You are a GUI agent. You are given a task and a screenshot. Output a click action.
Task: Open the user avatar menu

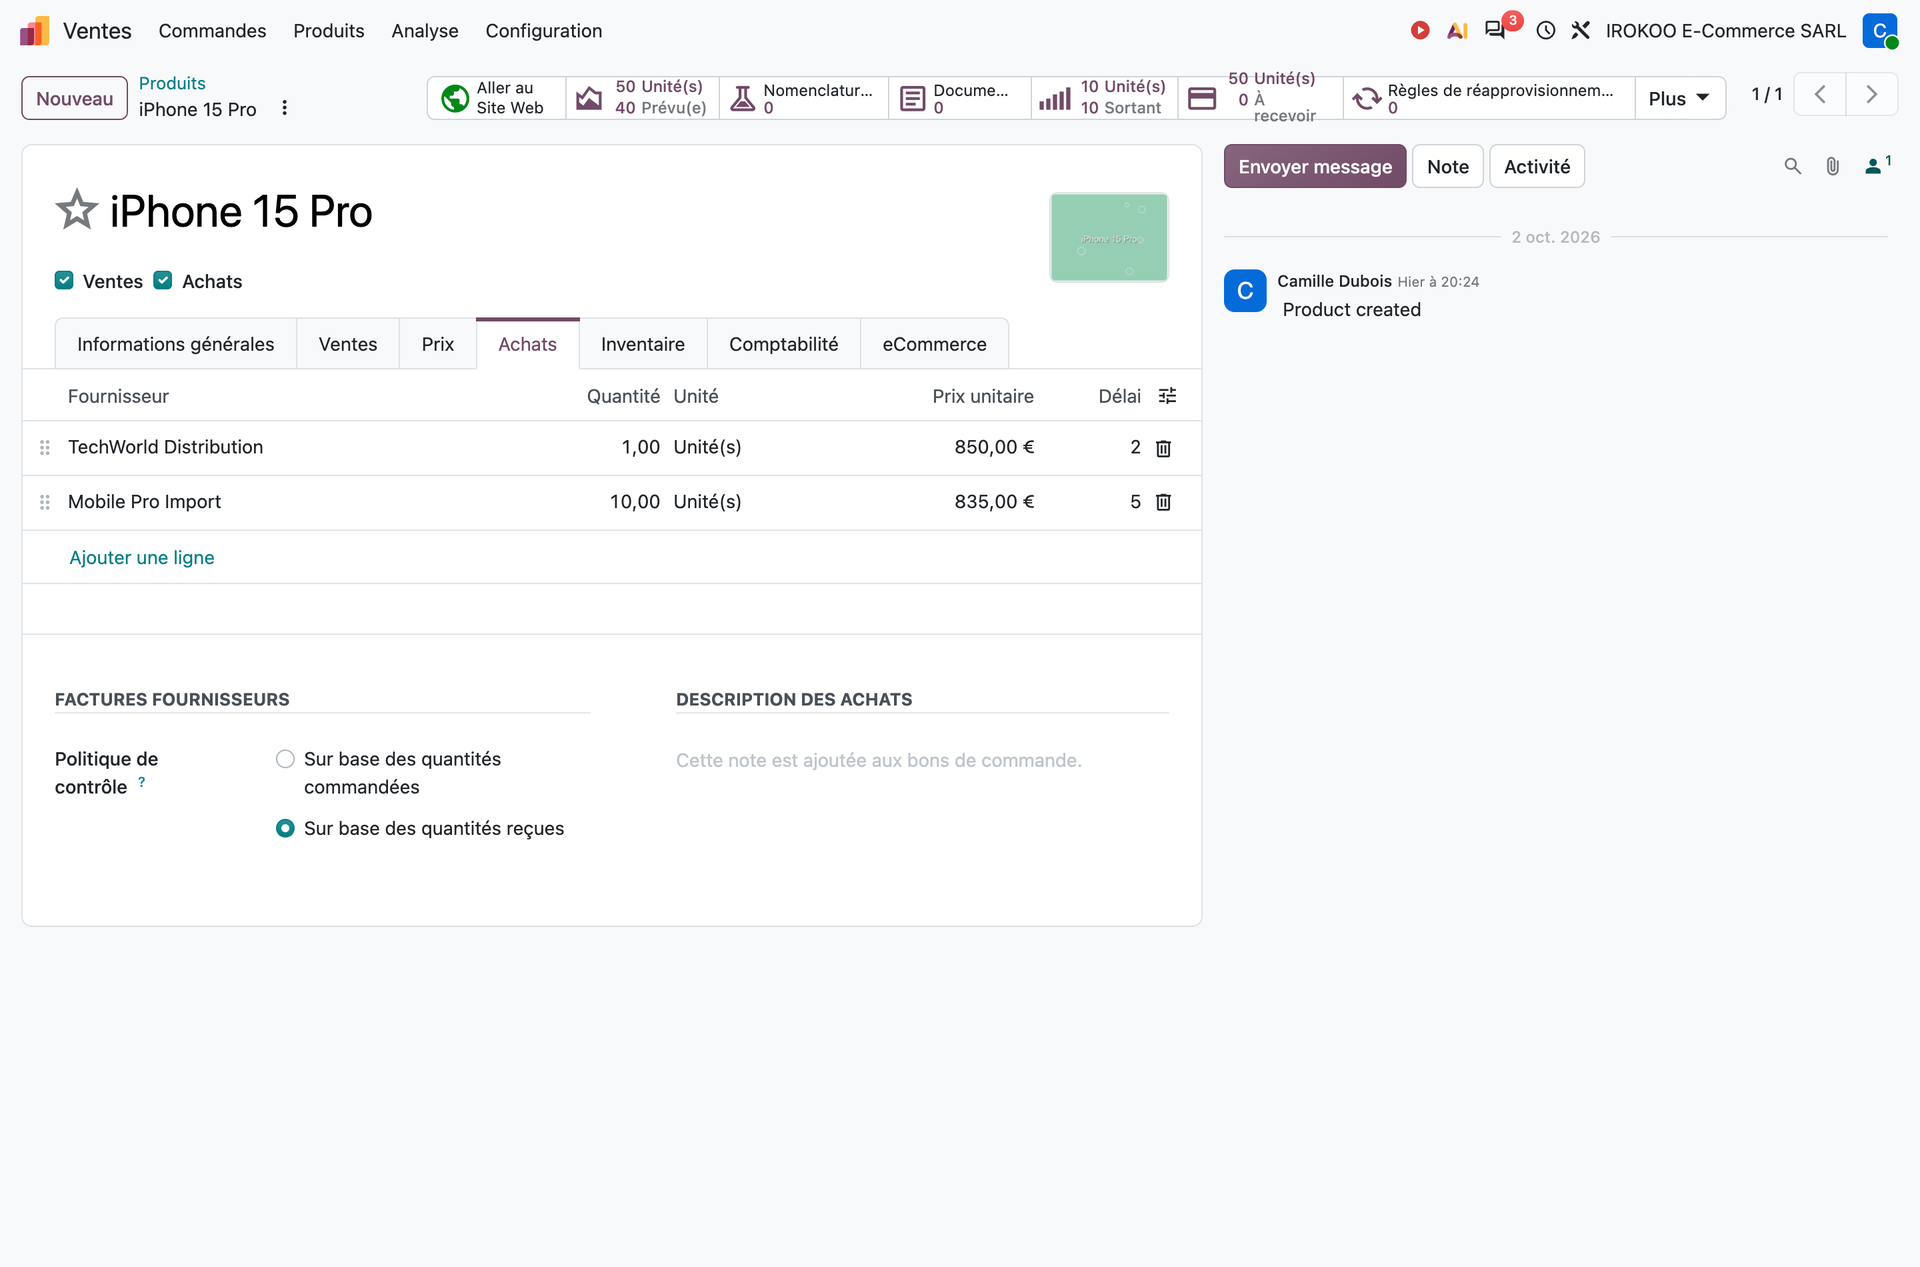click(x=1880, y=31)
